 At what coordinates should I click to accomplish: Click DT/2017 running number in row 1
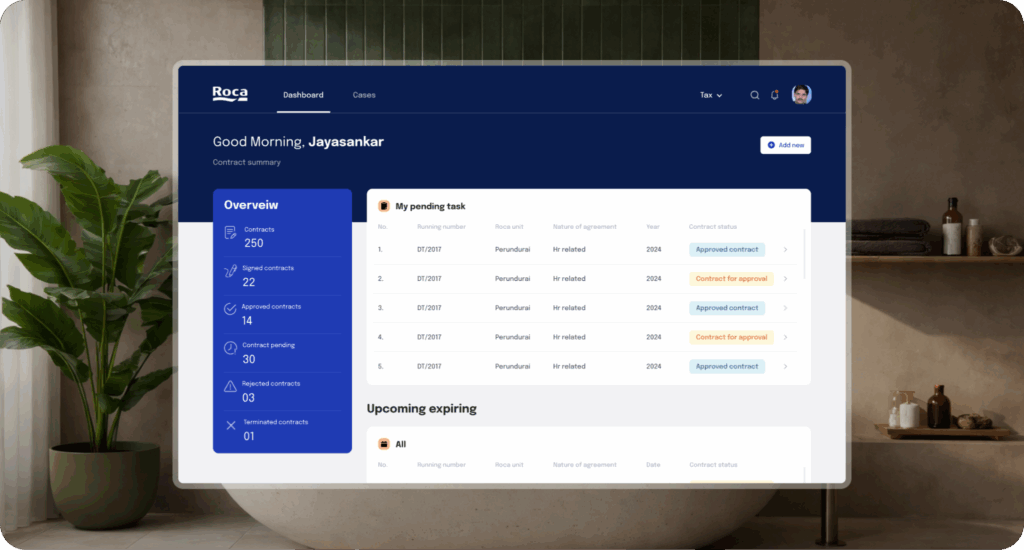(429, 250)
